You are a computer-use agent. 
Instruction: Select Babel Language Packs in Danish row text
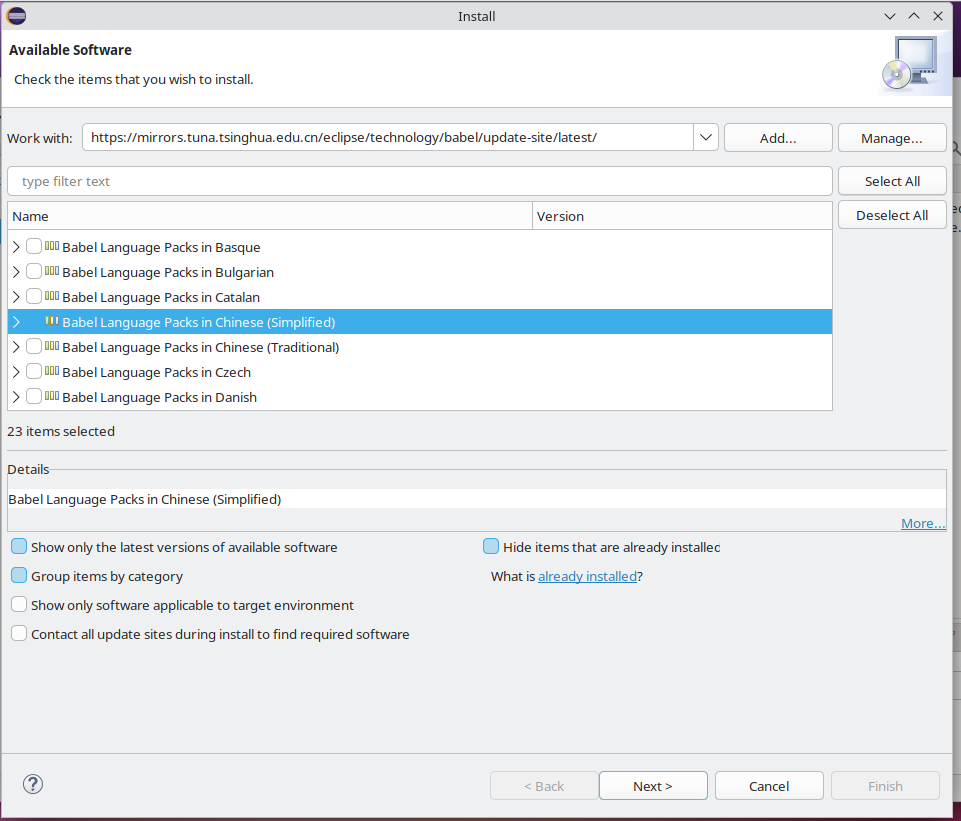[159, 397]
